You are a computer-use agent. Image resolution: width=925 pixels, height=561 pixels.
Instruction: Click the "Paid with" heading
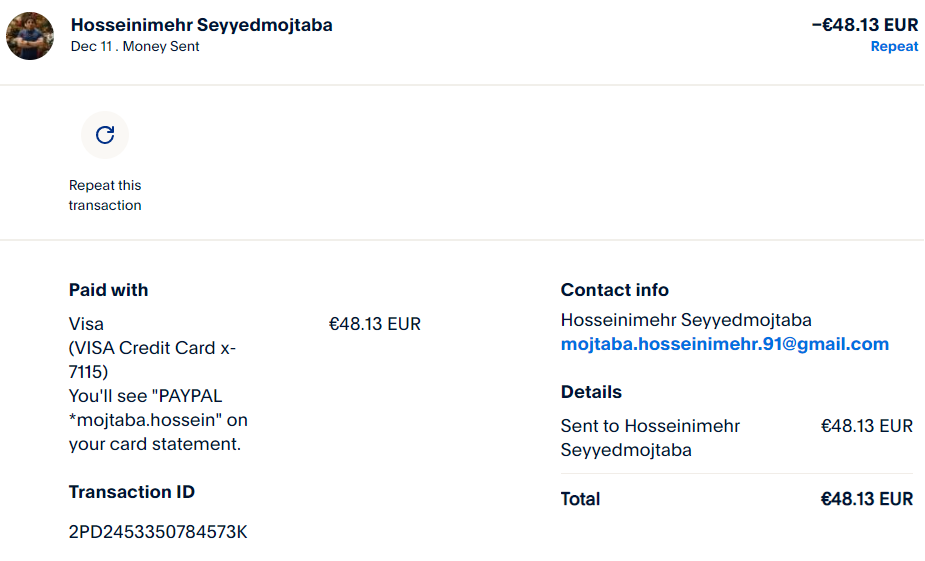tap(108, 290)
